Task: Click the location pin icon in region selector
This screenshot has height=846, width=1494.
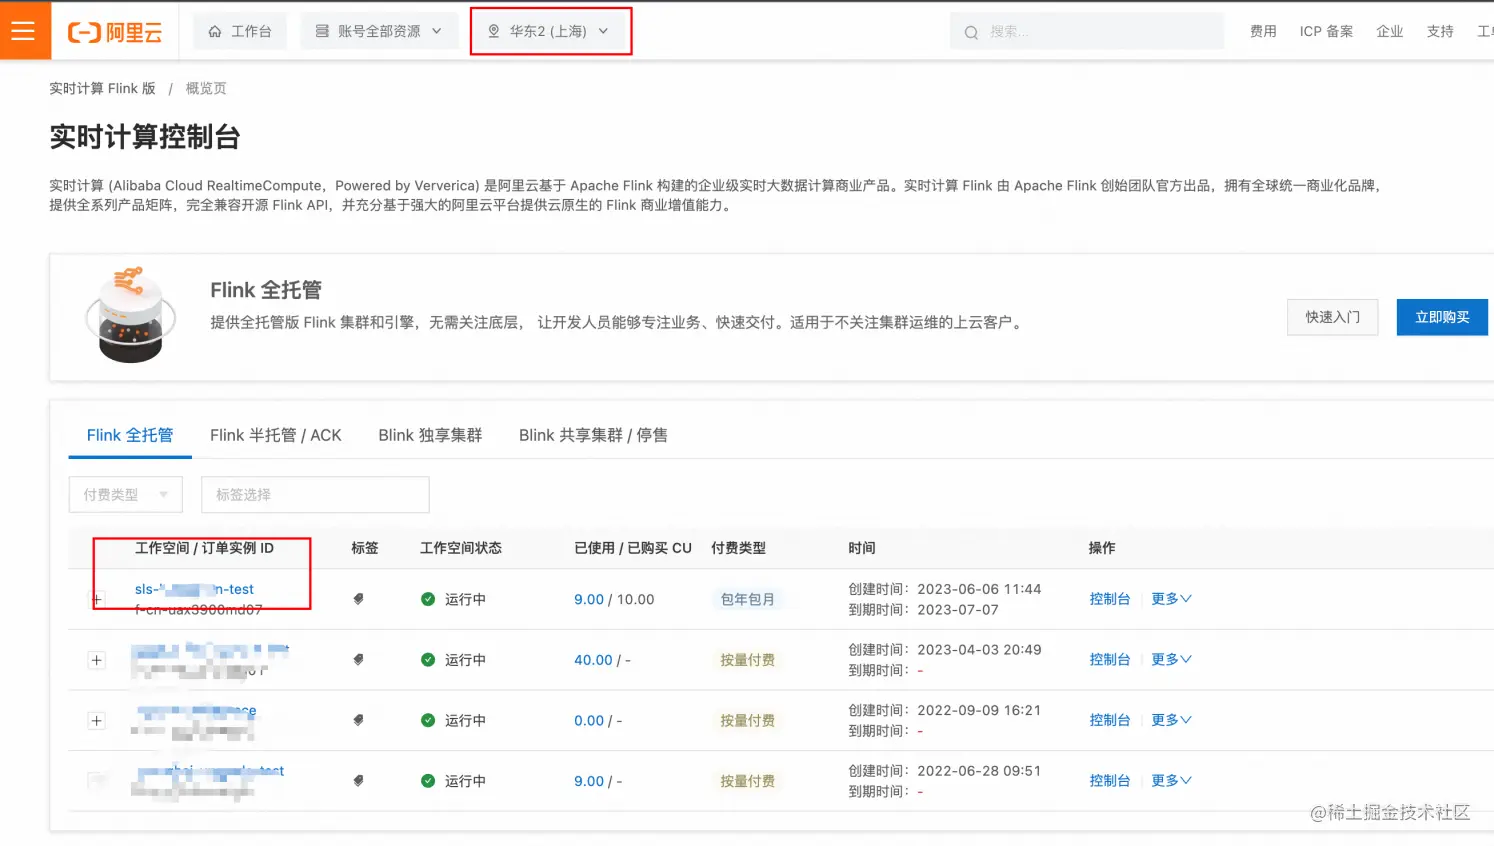Action: click(x=493, y=32)
